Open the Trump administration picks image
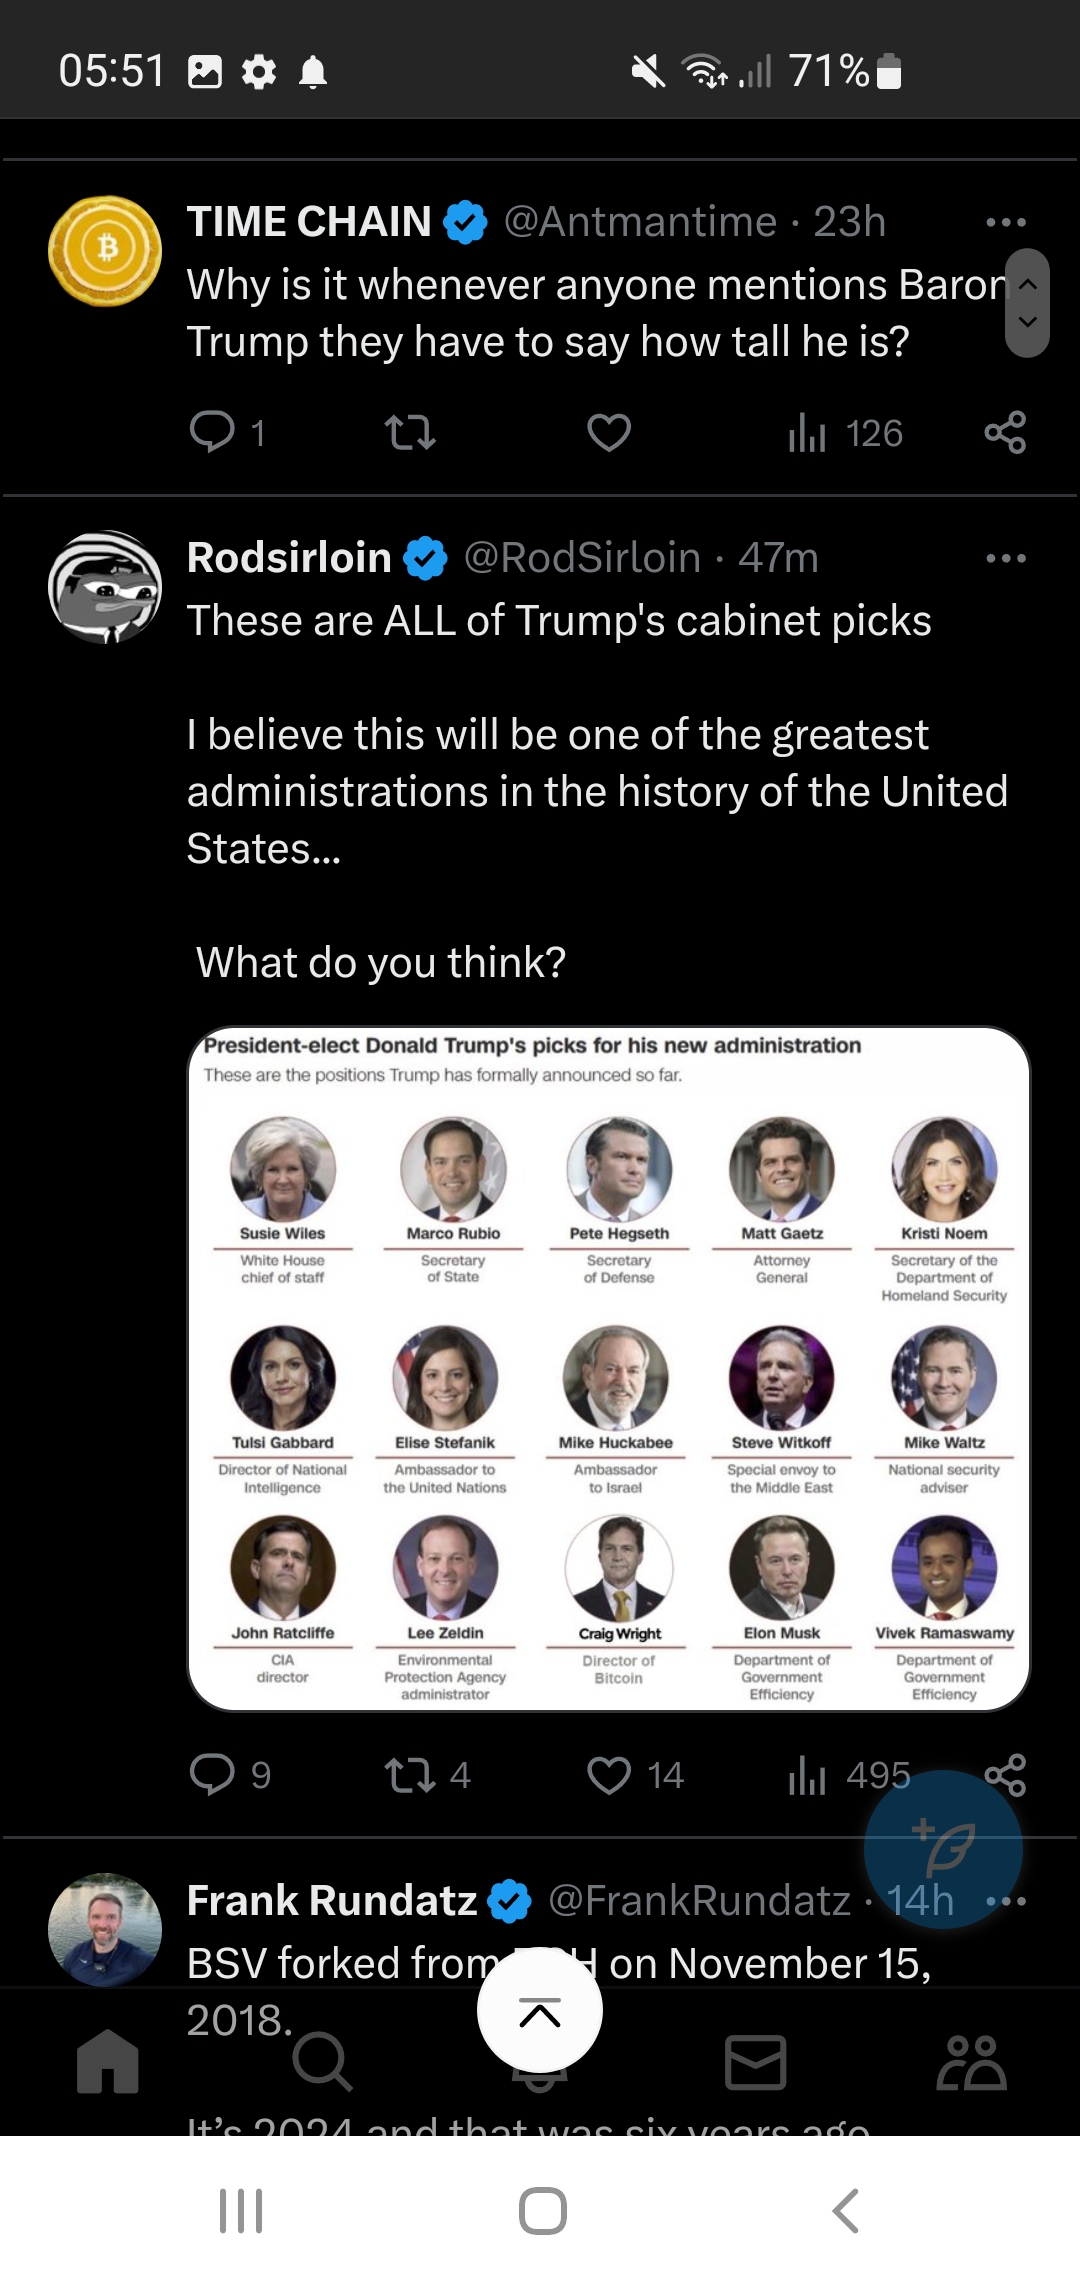 609,1369
